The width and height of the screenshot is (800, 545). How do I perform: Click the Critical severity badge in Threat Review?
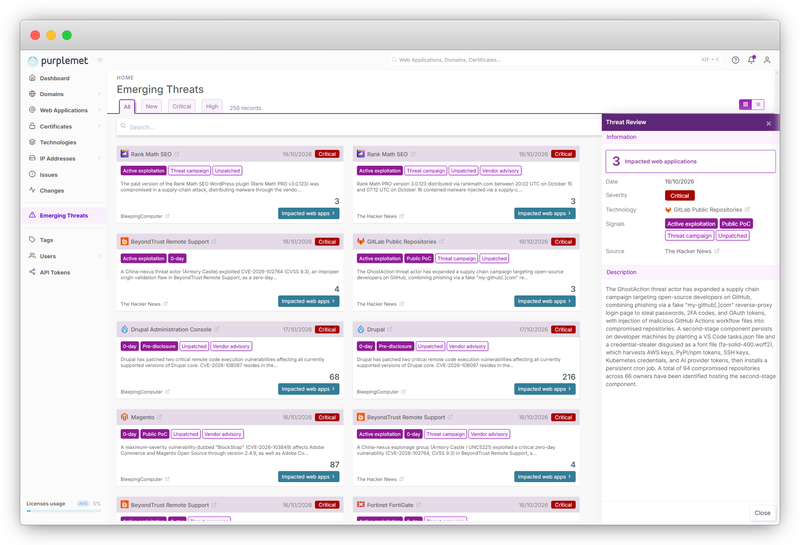[x=680, y=195]
